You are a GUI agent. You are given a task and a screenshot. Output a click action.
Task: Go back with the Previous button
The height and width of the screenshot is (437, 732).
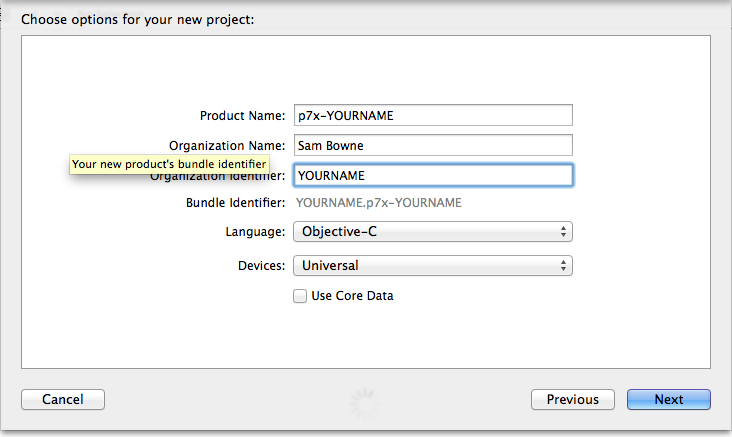(x=572, y=399)
